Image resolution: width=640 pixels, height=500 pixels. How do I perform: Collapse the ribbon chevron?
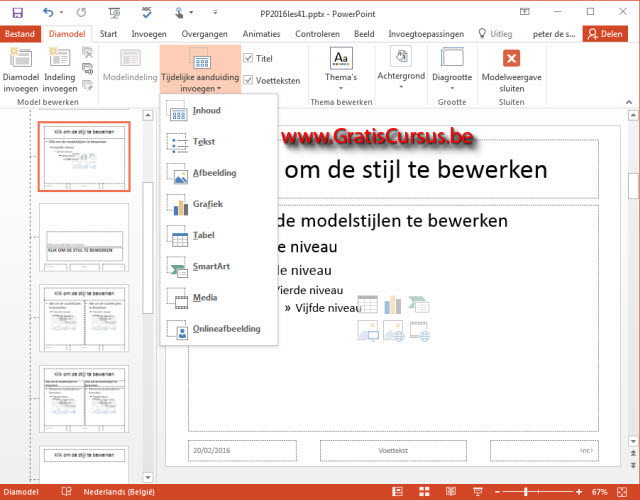pyautogui.click(x=629, y=102)
